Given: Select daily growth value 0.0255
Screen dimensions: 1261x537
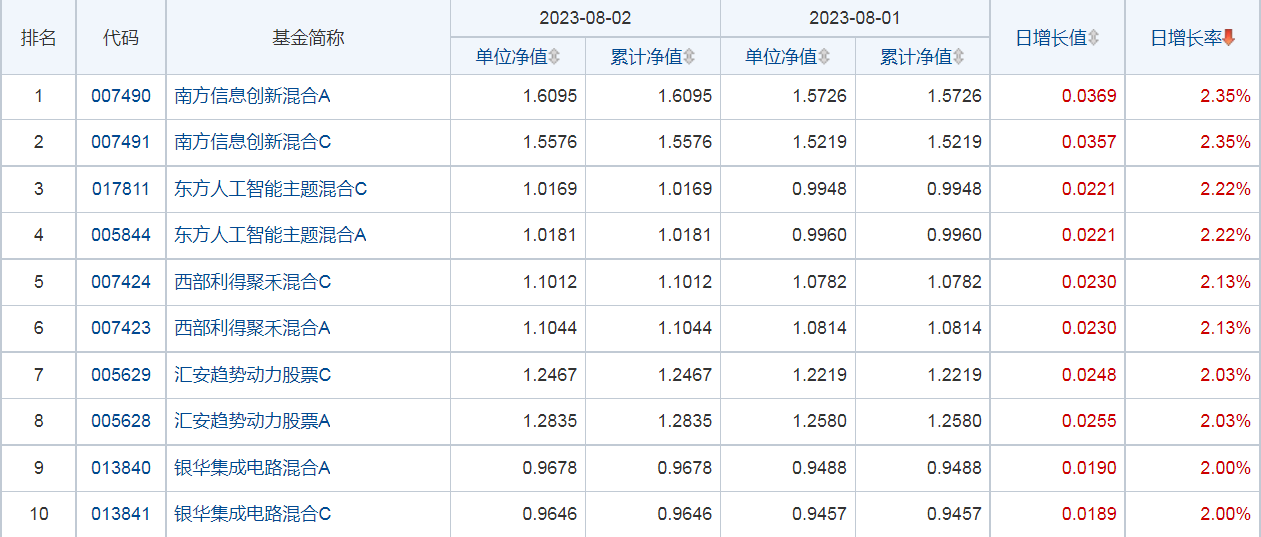Looking at the screenshot, I should 1089,421.
